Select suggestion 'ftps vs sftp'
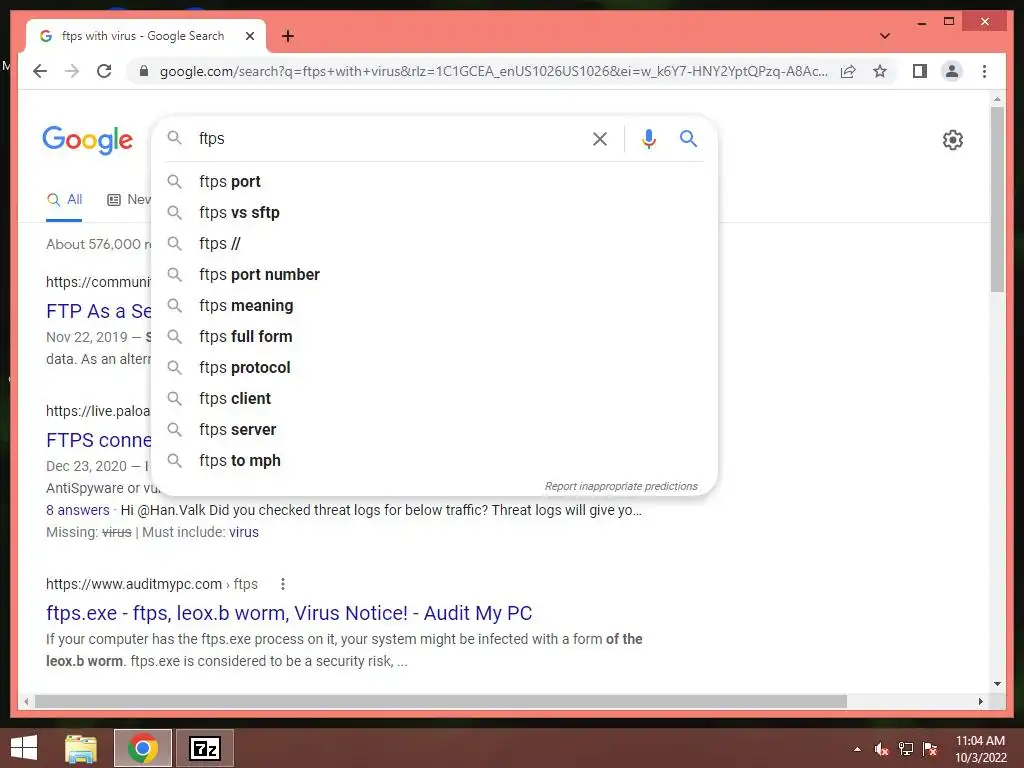 tap(434, 212)
